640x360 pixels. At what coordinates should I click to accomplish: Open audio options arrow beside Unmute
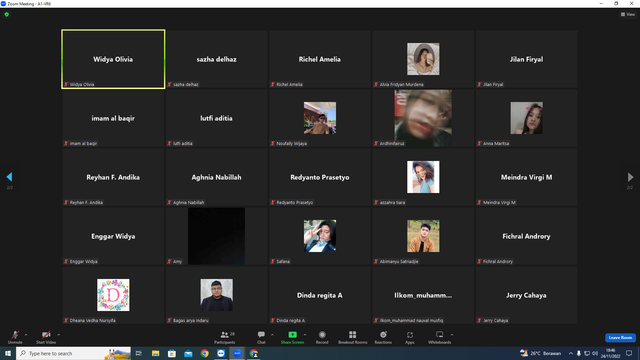point(26,335)
